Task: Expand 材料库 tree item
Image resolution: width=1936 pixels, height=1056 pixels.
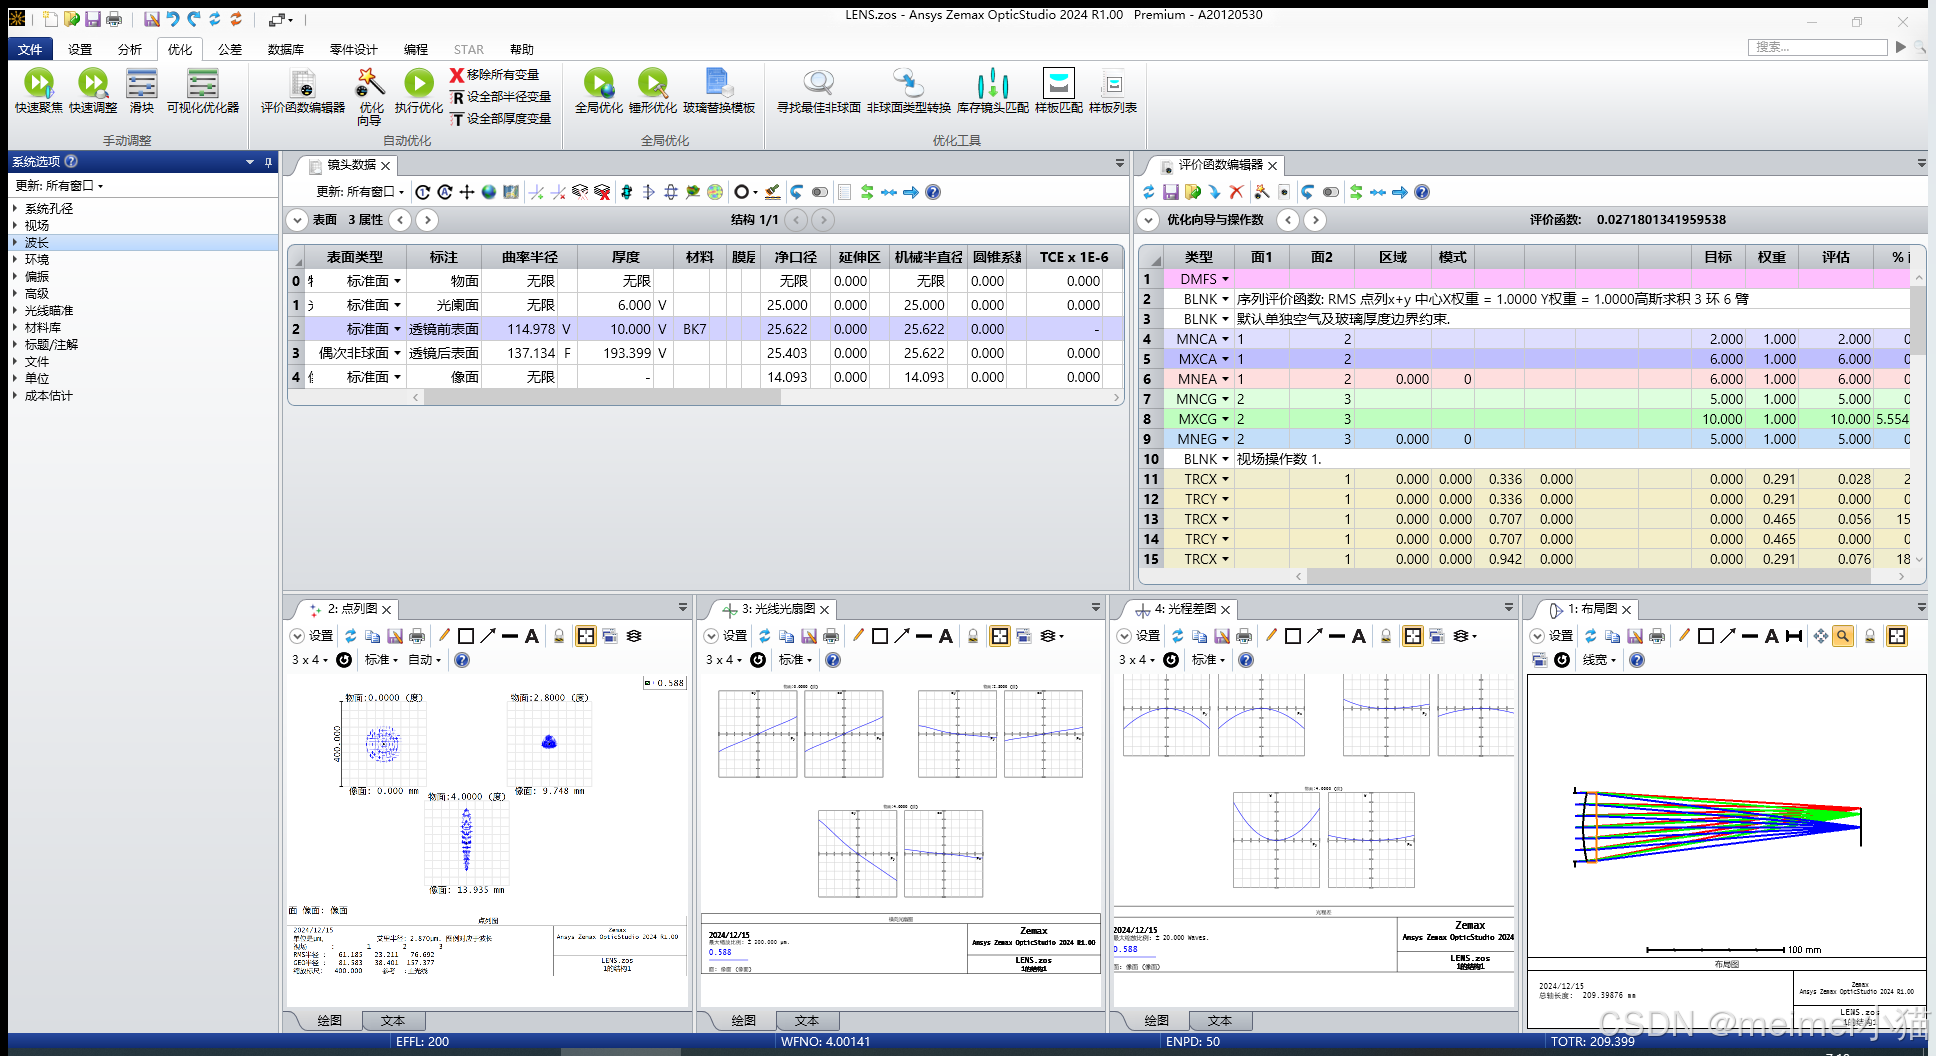Action: pos(15,328)
